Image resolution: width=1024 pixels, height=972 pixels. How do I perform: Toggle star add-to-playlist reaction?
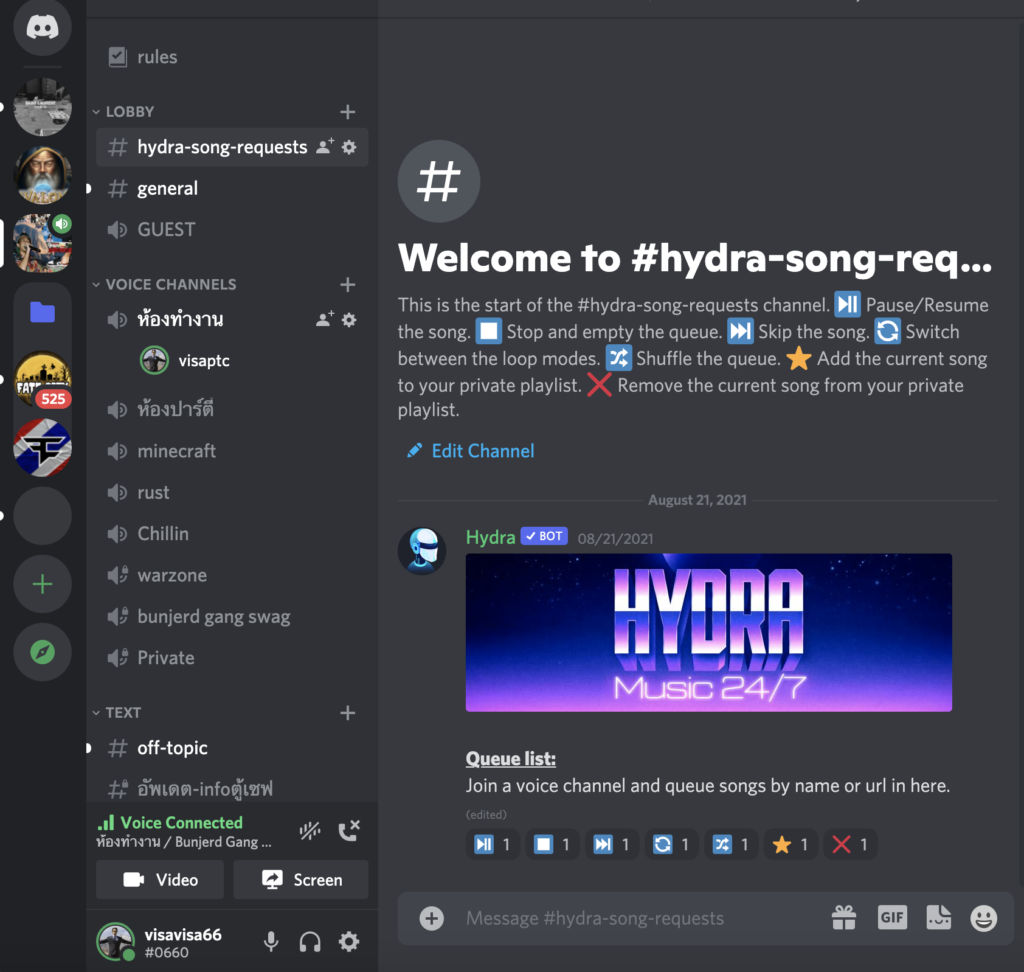[791, 845]
